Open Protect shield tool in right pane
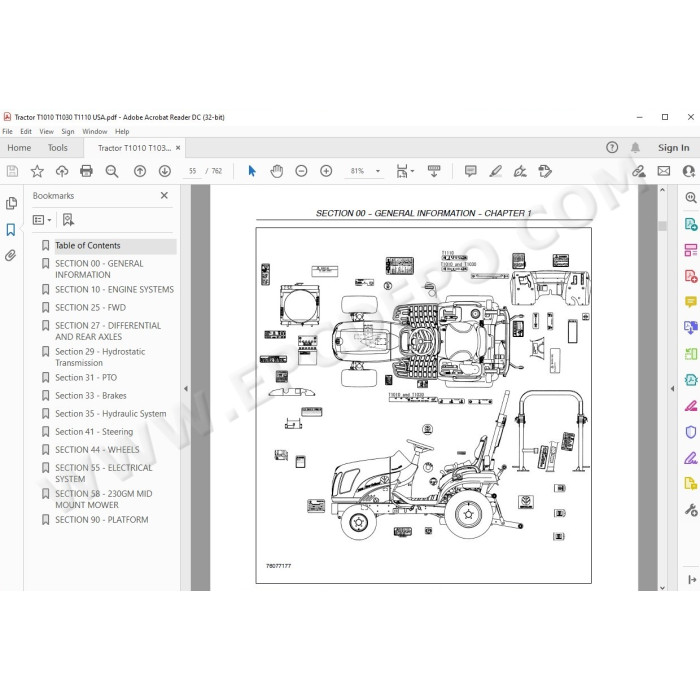700x700 pixels. pos(691,432)
